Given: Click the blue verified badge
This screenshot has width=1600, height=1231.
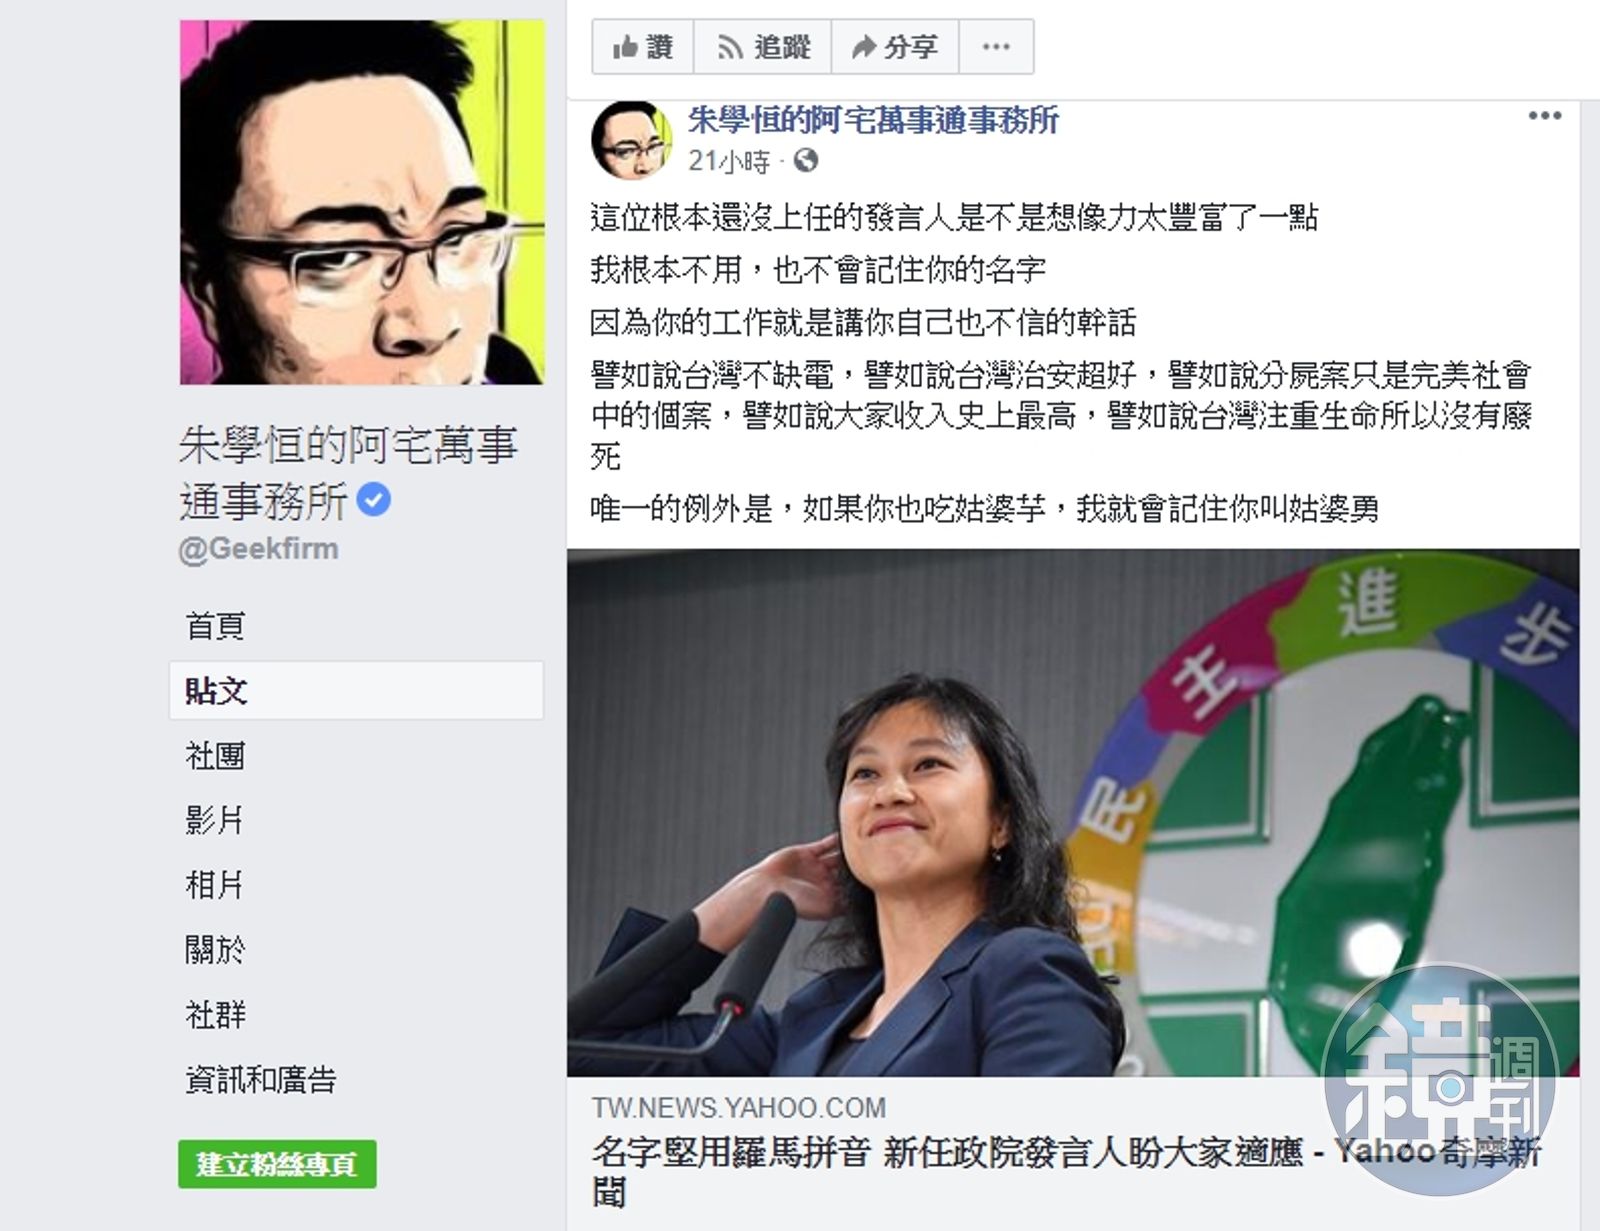Looking at the screenshot, I should 374,499.
